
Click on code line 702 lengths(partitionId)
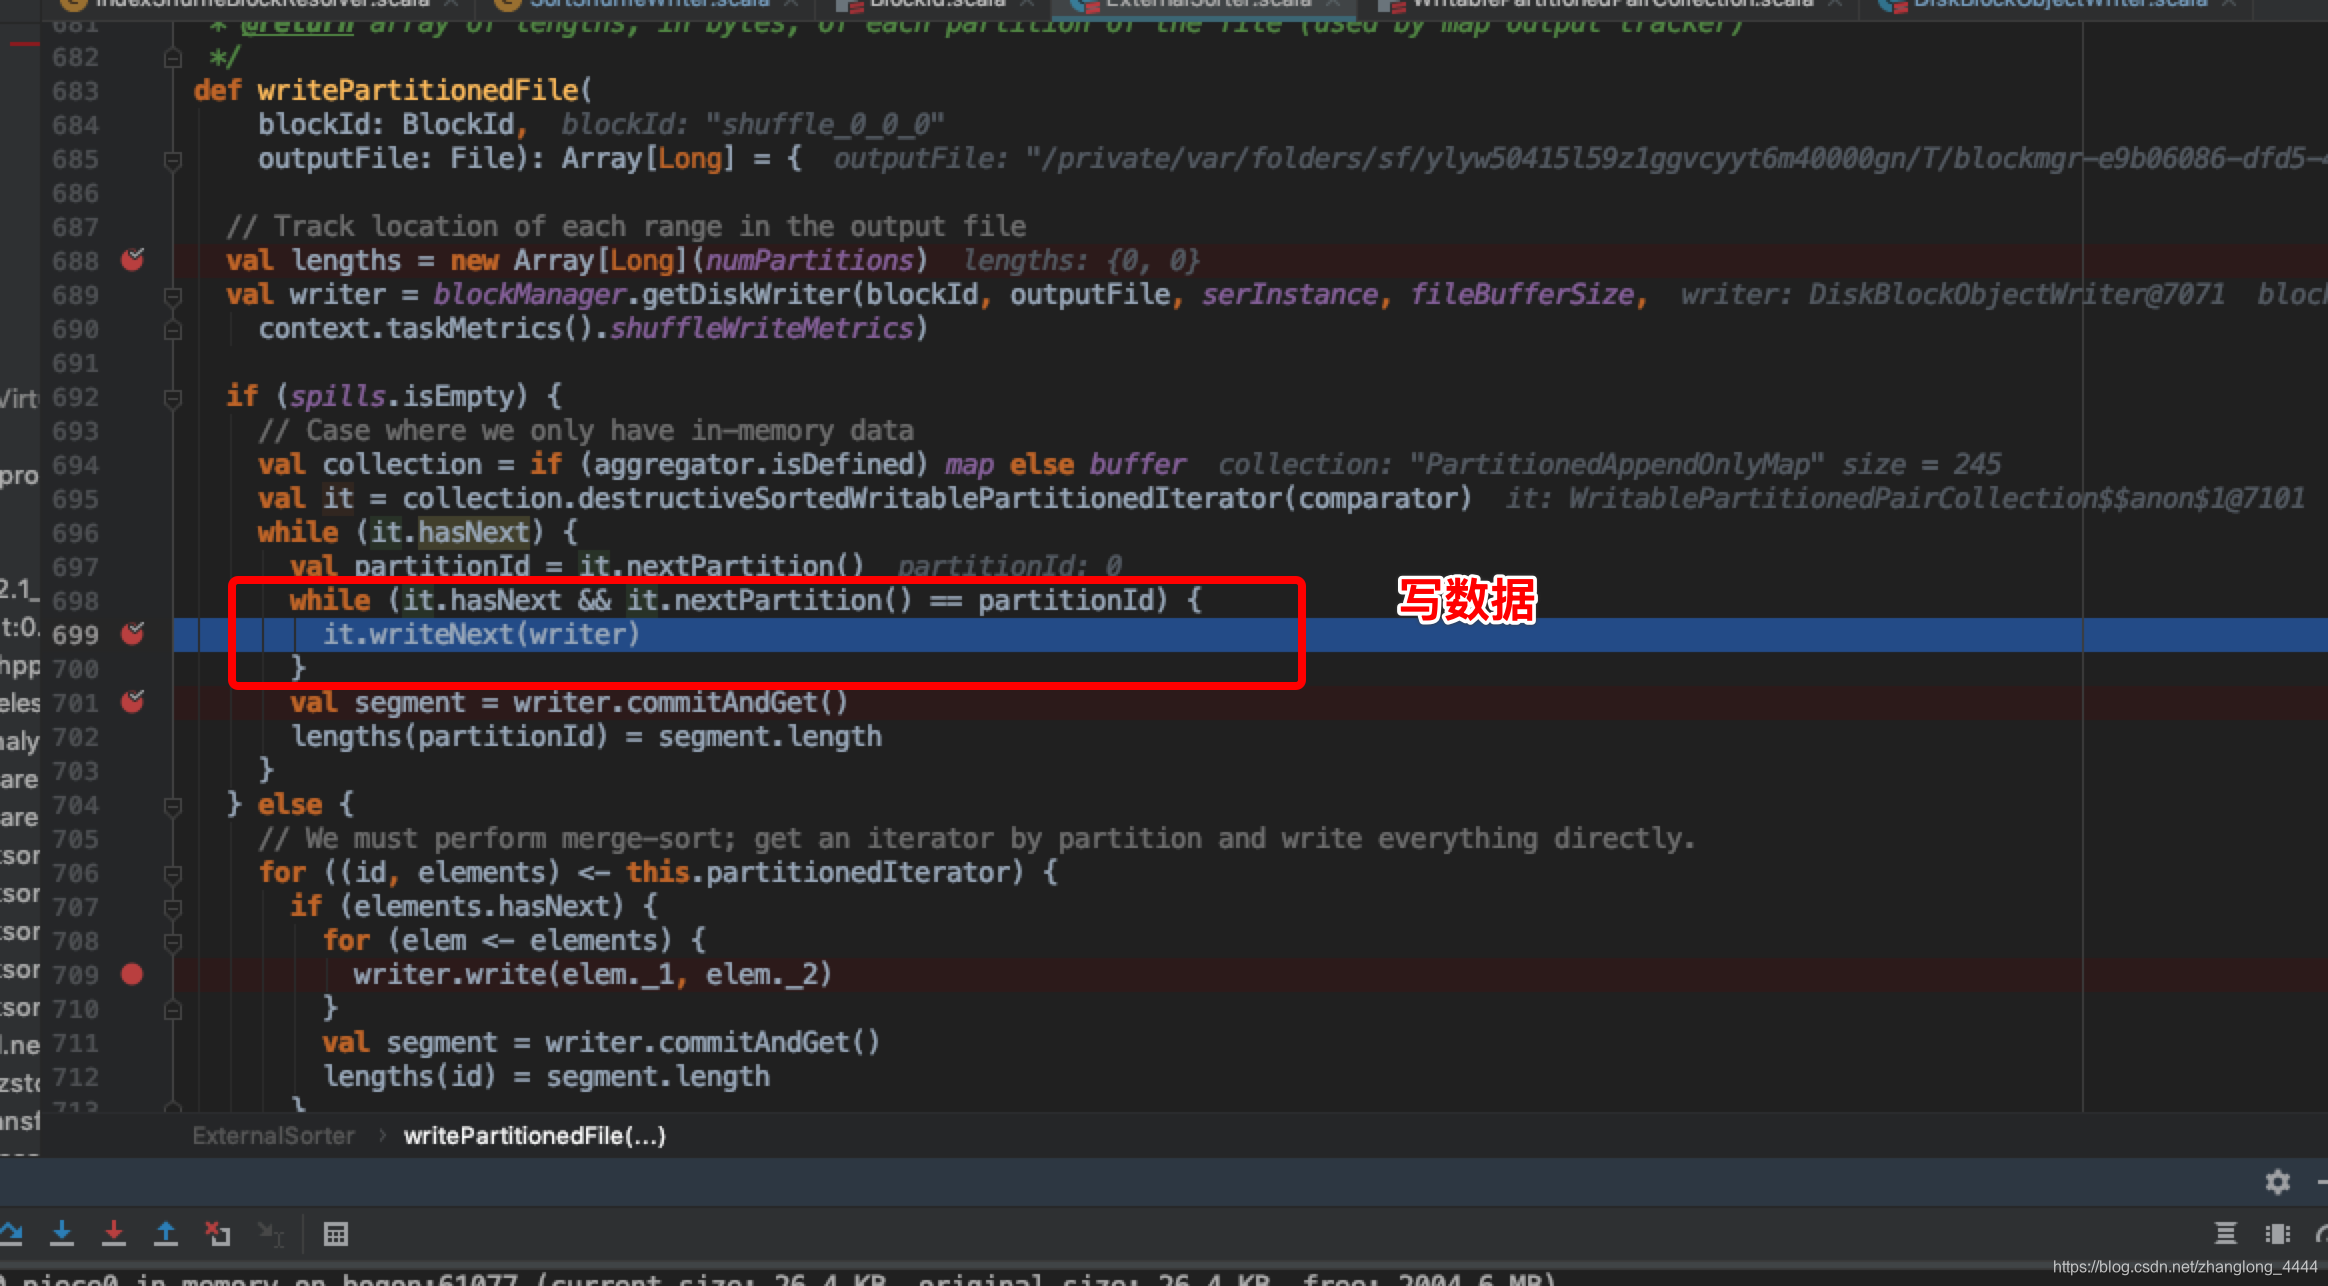(586, 737)
